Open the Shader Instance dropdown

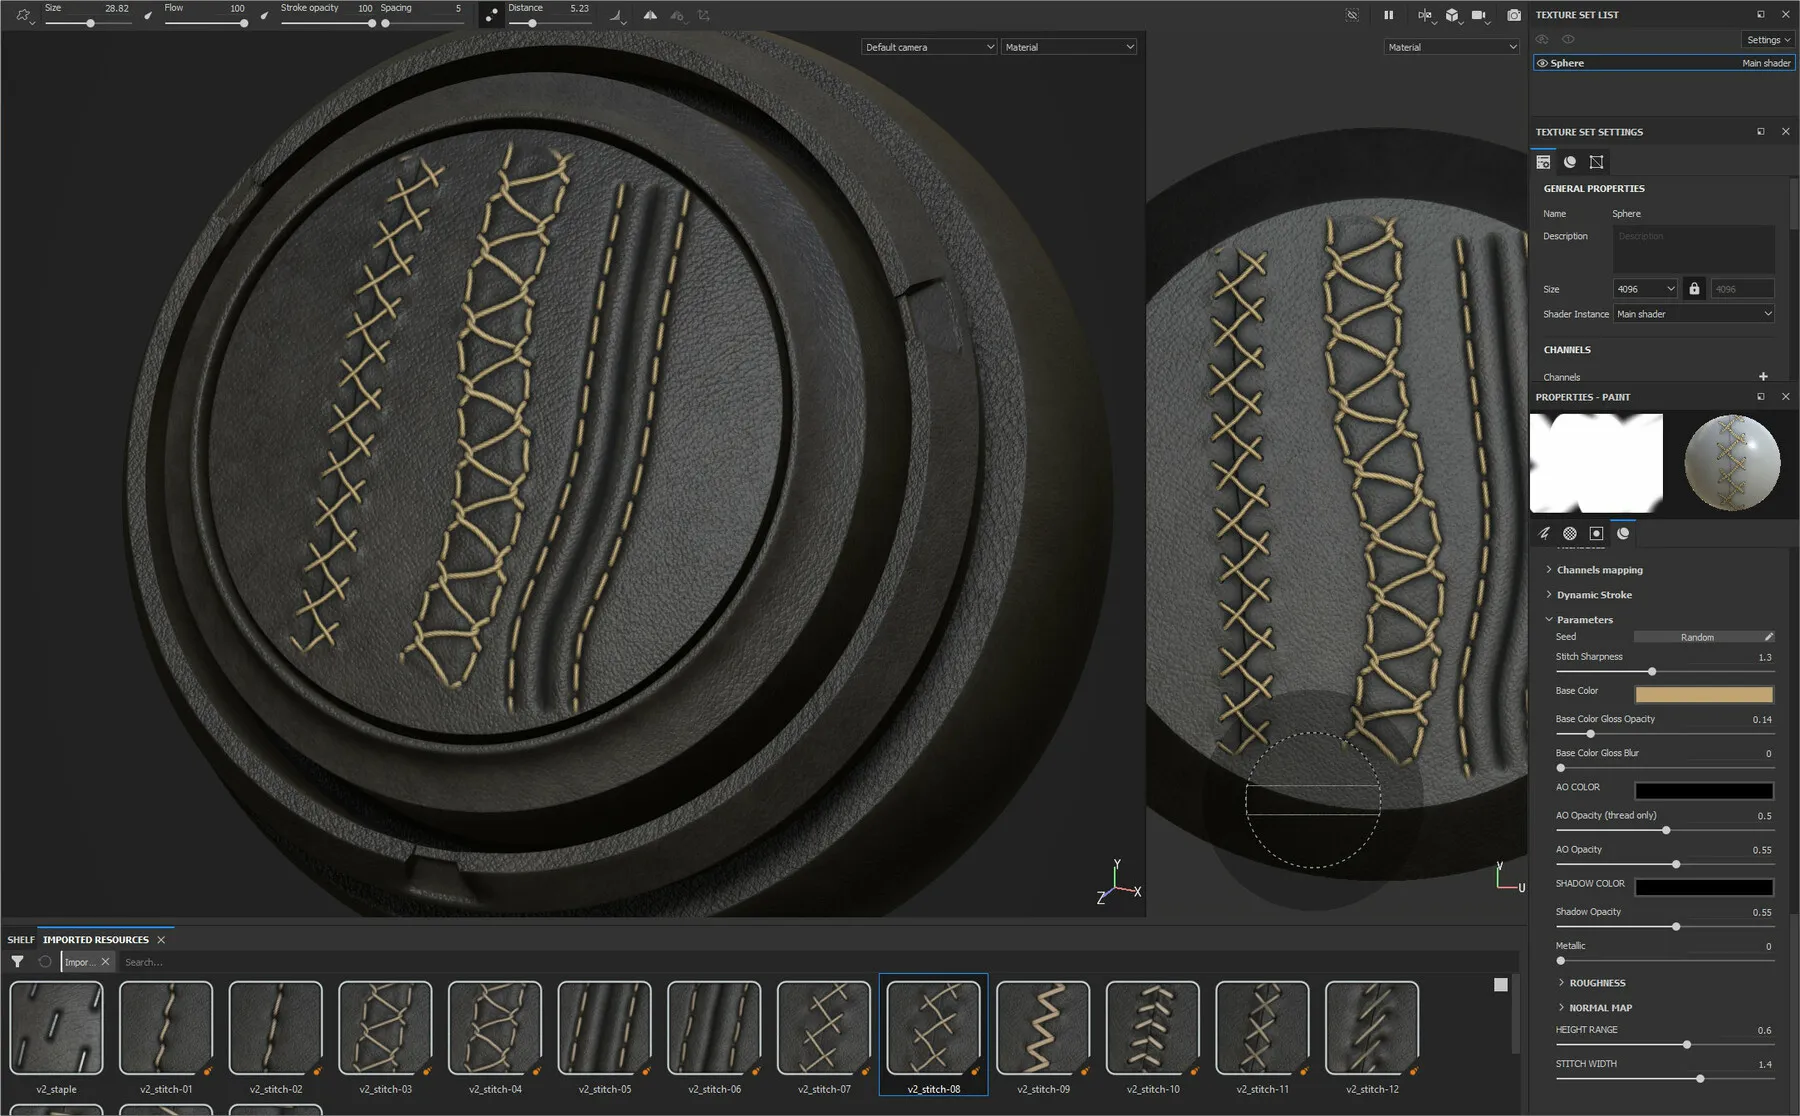(x=1694, y=314)
